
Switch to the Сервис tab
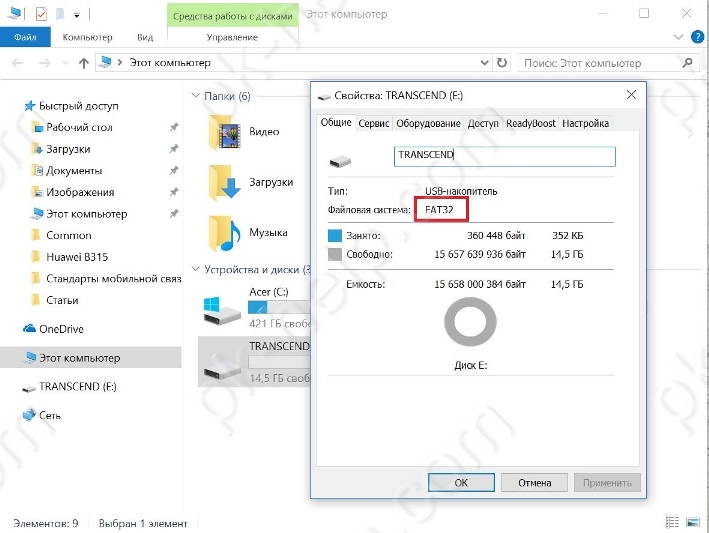[374, 124]
